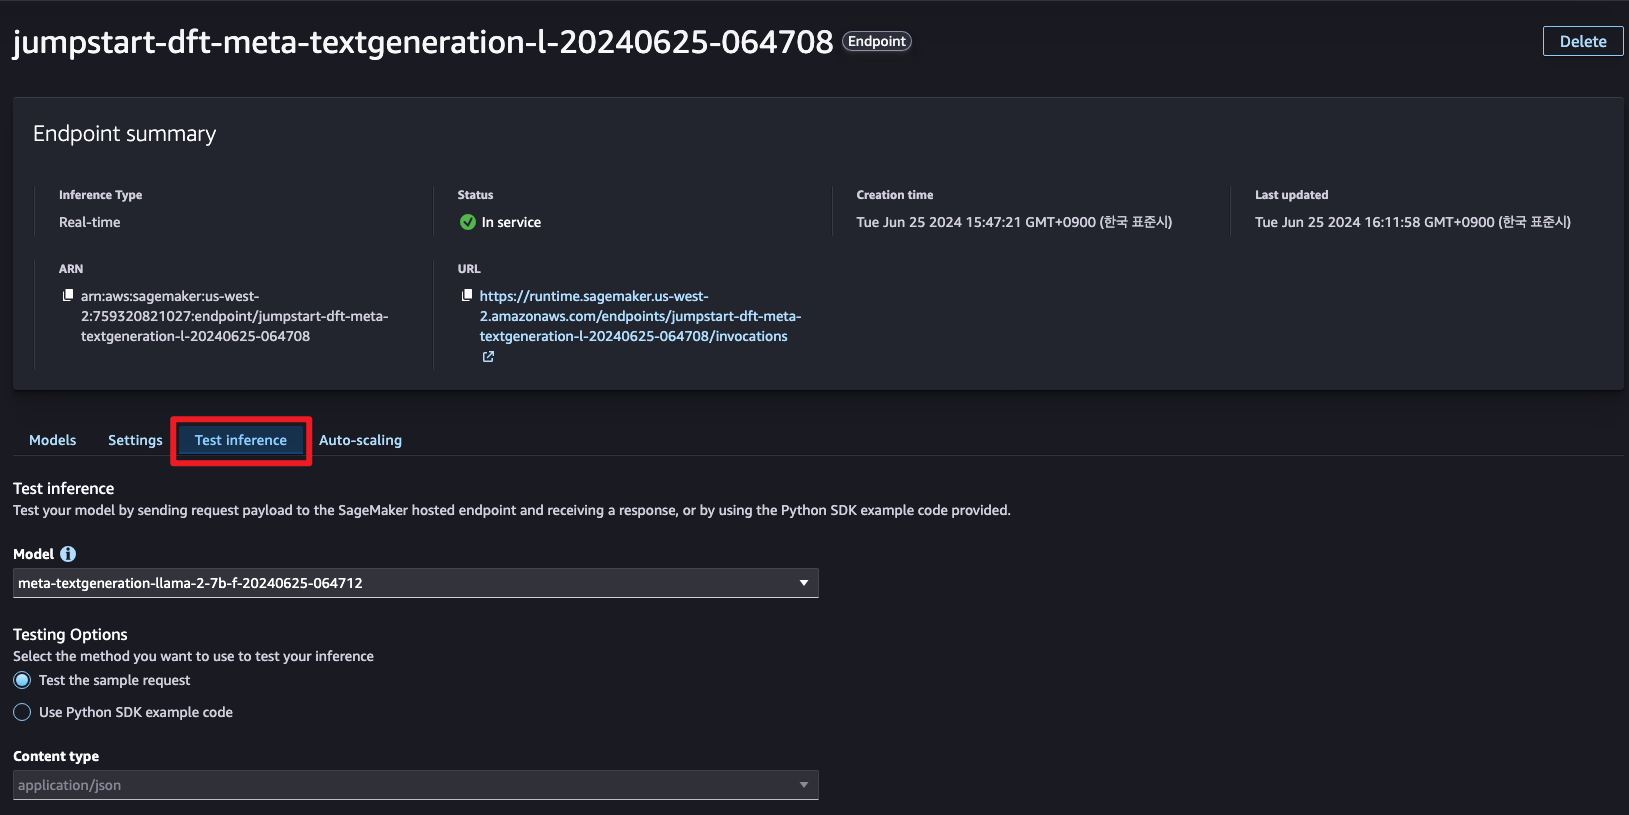Click the Endpoint summary heading
The image size is (1629, 815).
pos(124,134)
